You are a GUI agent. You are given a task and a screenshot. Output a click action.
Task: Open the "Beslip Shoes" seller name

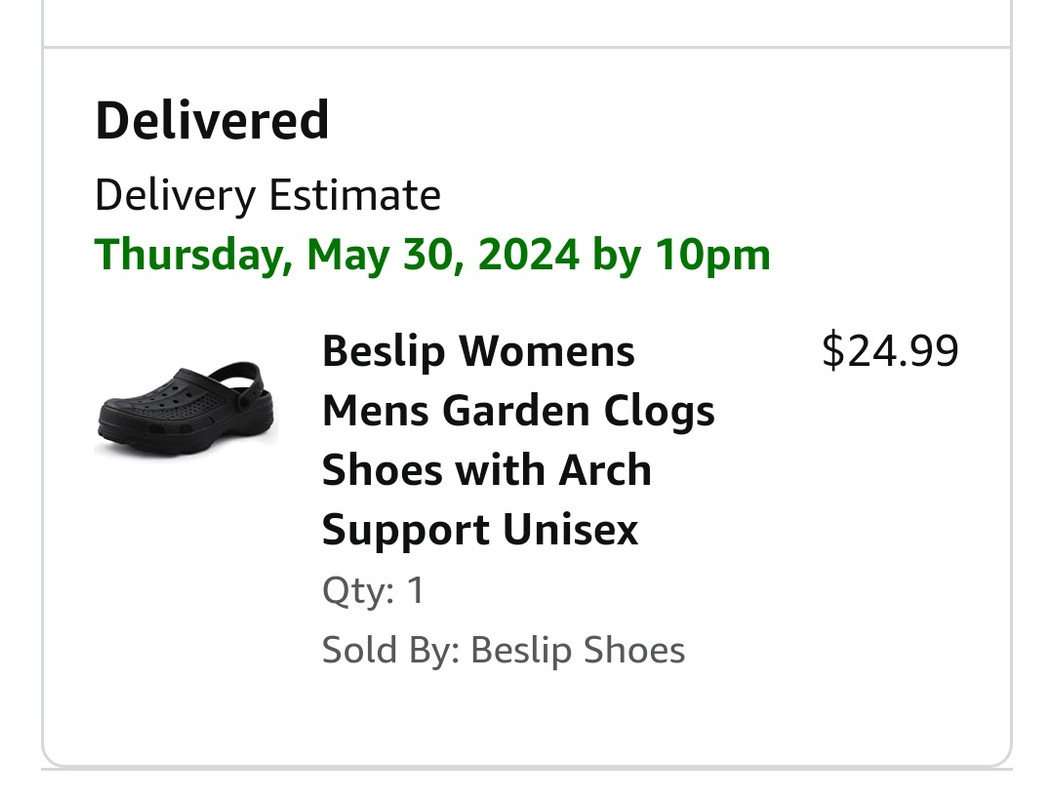pos(577,650)
